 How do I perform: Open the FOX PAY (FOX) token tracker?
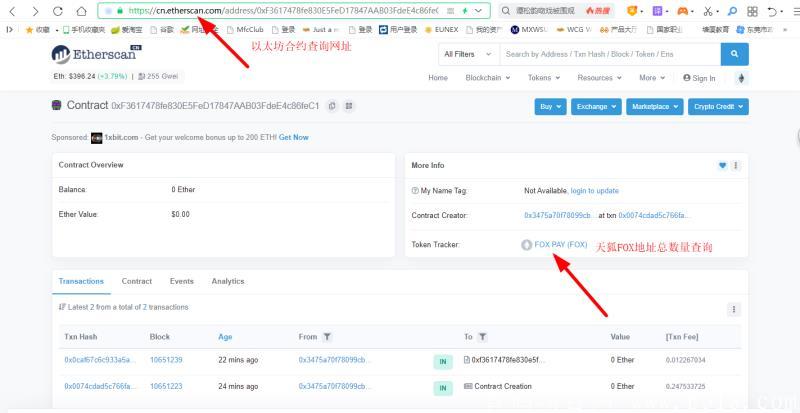click(561, 245)
